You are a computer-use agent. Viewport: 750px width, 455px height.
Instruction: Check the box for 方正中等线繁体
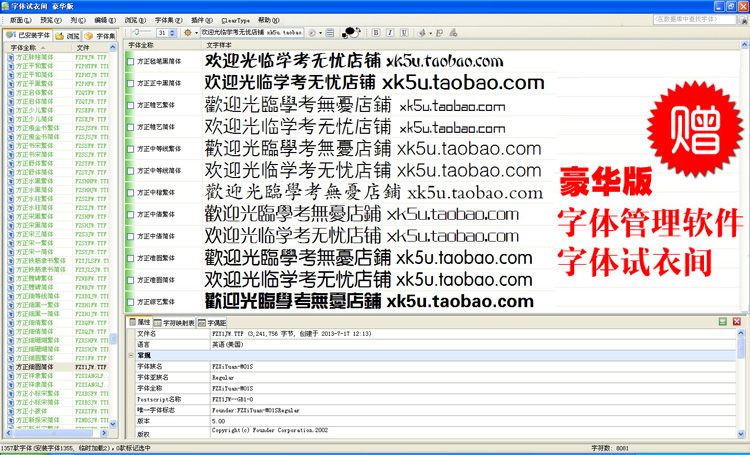[x=130, y=149]
